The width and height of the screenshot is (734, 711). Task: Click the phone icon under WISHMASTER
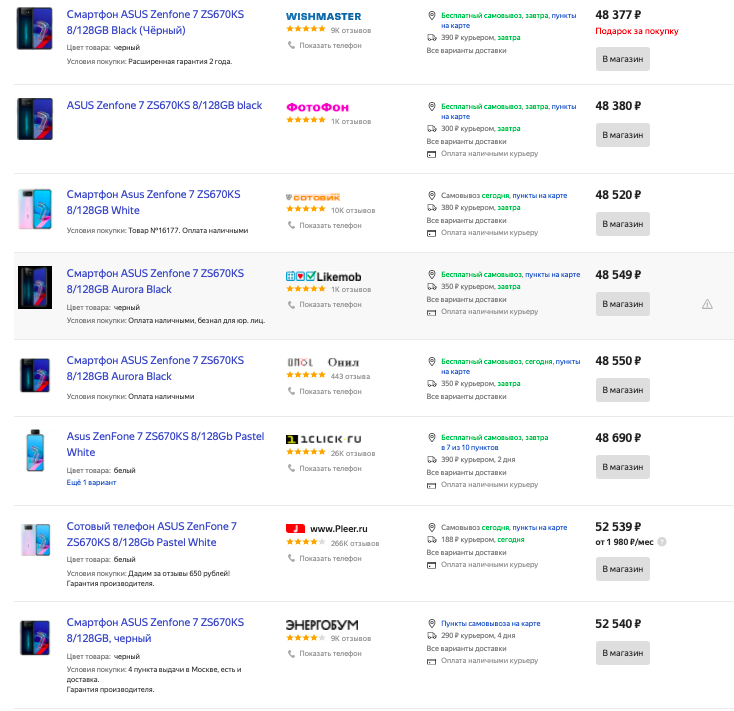tap(292, 46)
